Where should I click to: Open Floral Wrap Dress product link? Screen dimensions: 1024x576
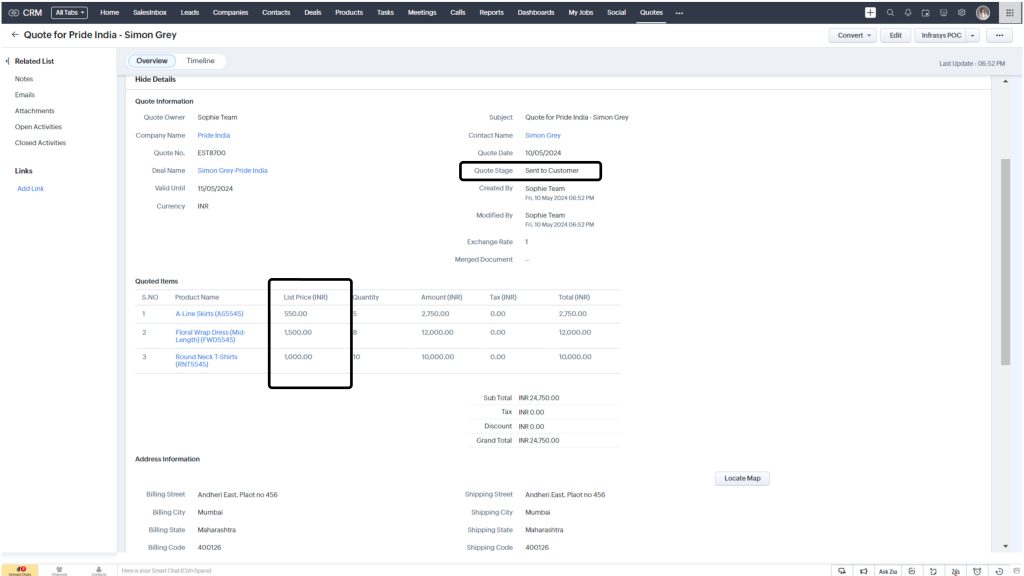[210, 336]
